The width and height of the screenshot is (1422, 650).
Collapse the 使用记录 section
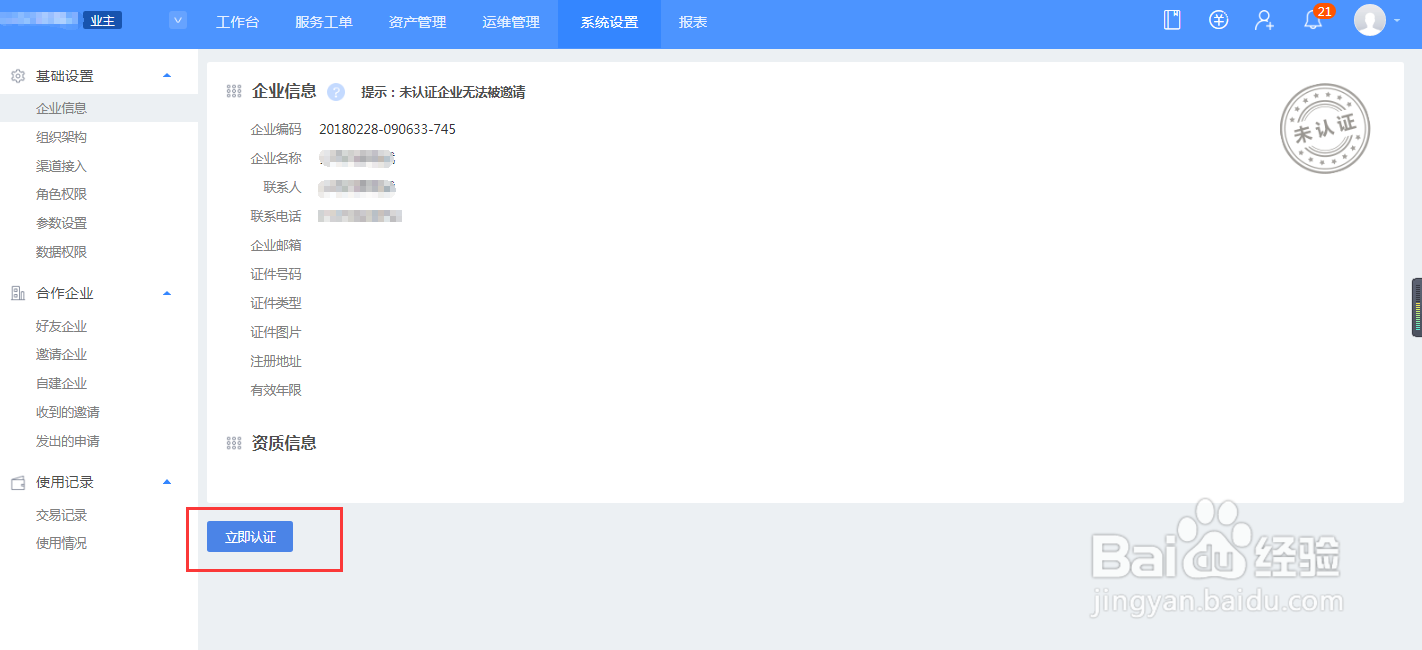point(167,482)
